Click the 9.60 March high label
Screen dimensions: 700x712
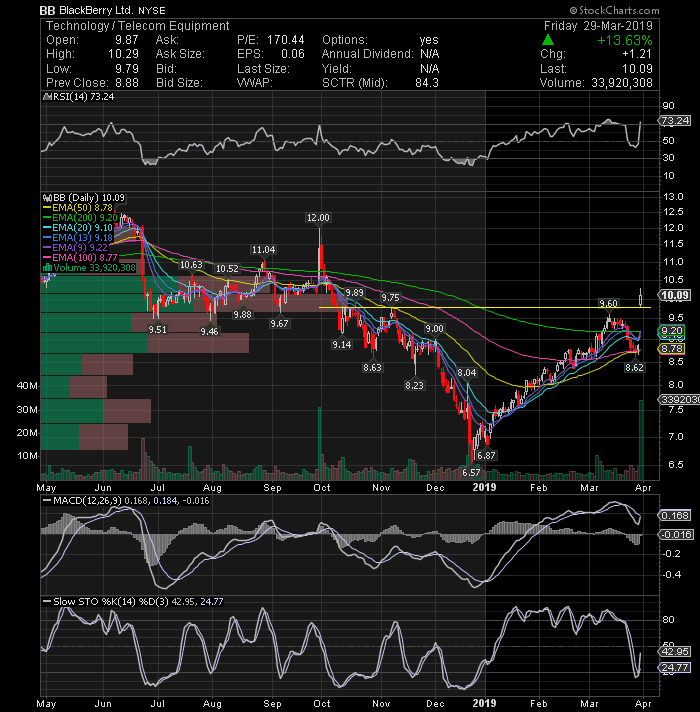click(x=608, y=303)
